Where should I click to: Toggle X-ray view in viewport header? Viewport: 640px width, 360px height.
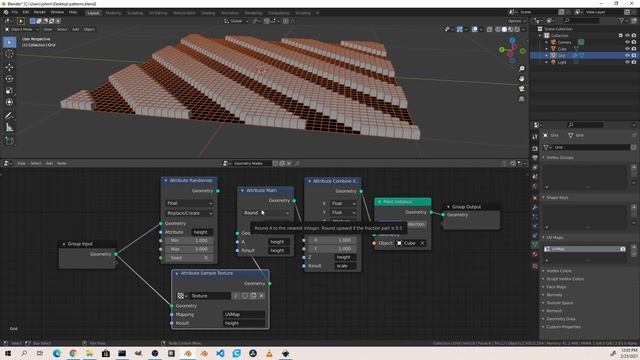coord(489,29)
